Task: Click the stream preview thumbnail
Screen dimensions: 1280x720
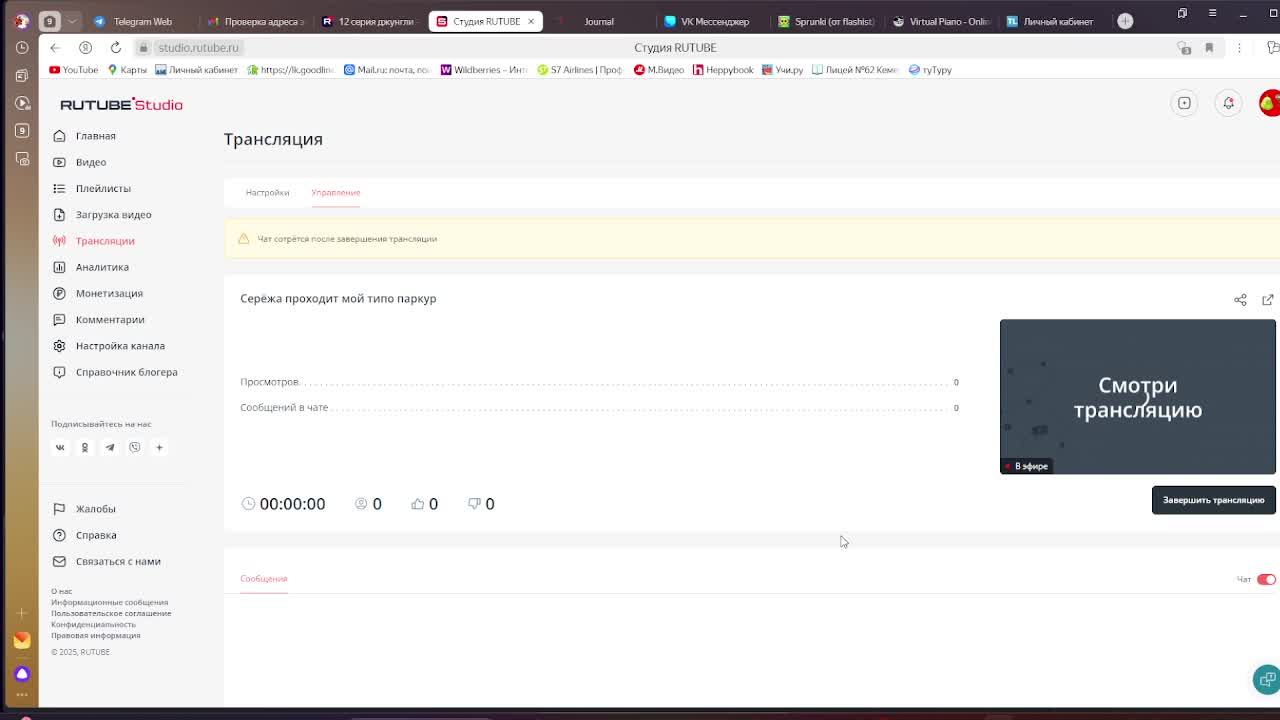Action: tap(1137, 397)
